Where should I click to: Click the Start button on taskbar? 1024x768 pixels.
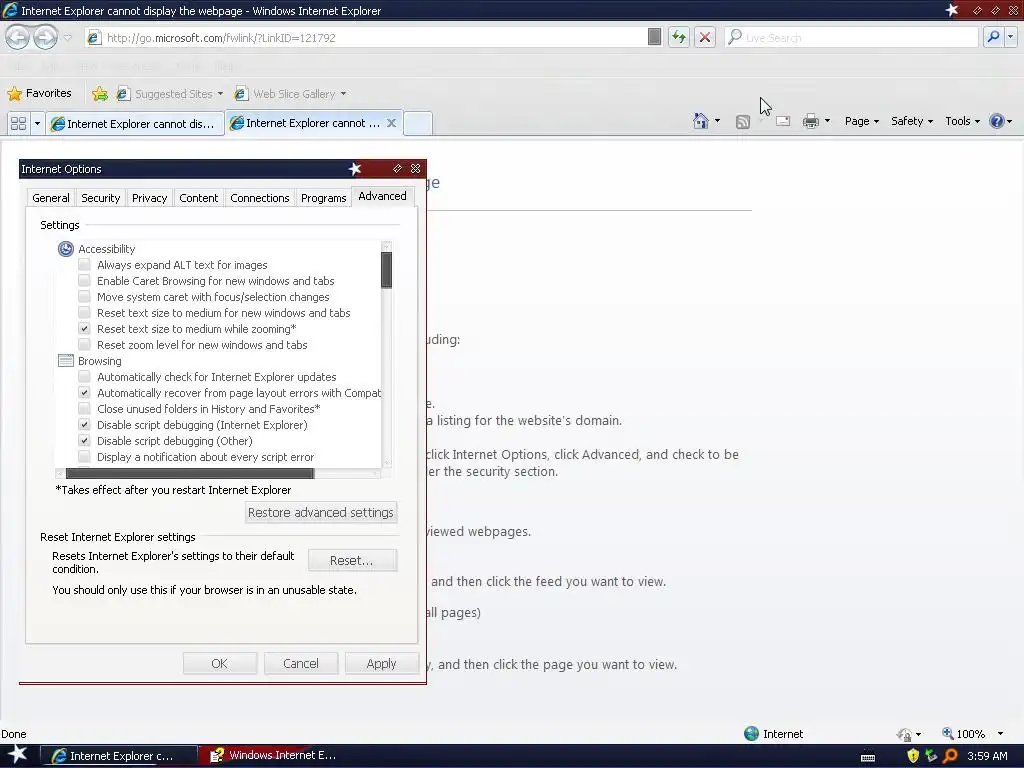(18, 754)
